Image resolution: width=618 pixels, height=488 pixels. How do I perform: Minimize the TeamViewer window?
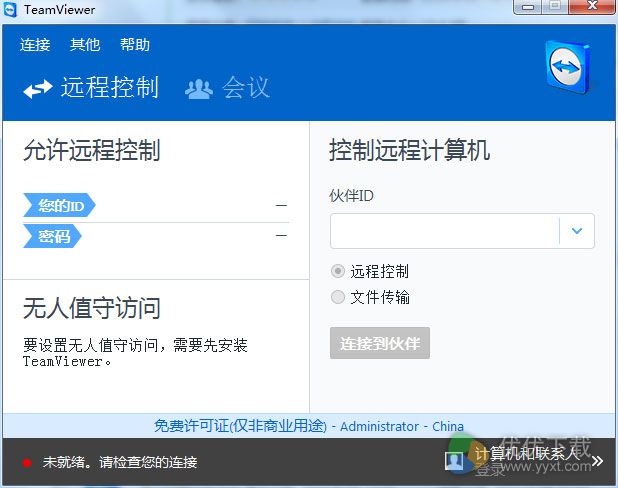pos(528,7)
